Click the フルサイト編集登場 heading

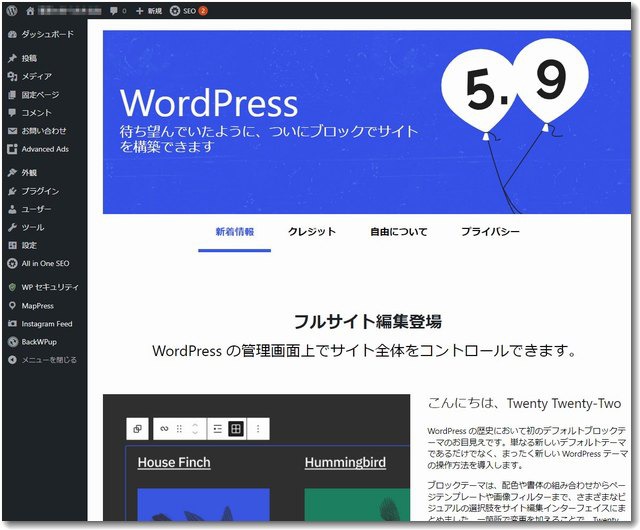pyautogui.click(x=367, y=322)
